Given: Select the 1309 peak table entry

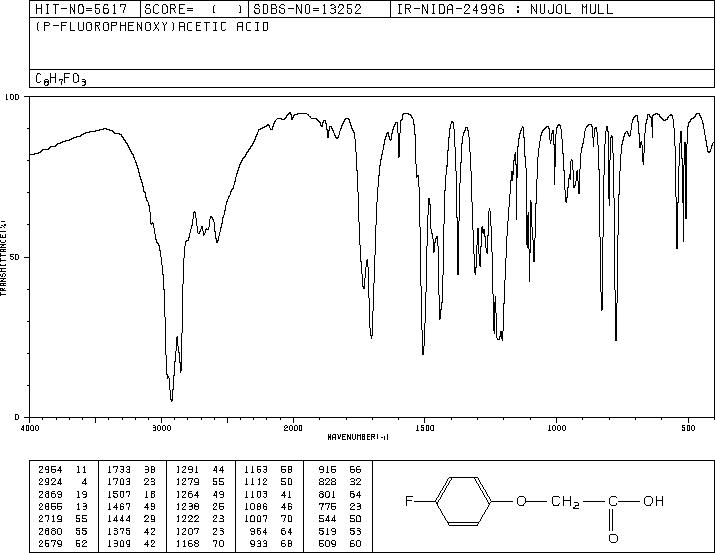Looking at the screenshot, I should 131,544.
